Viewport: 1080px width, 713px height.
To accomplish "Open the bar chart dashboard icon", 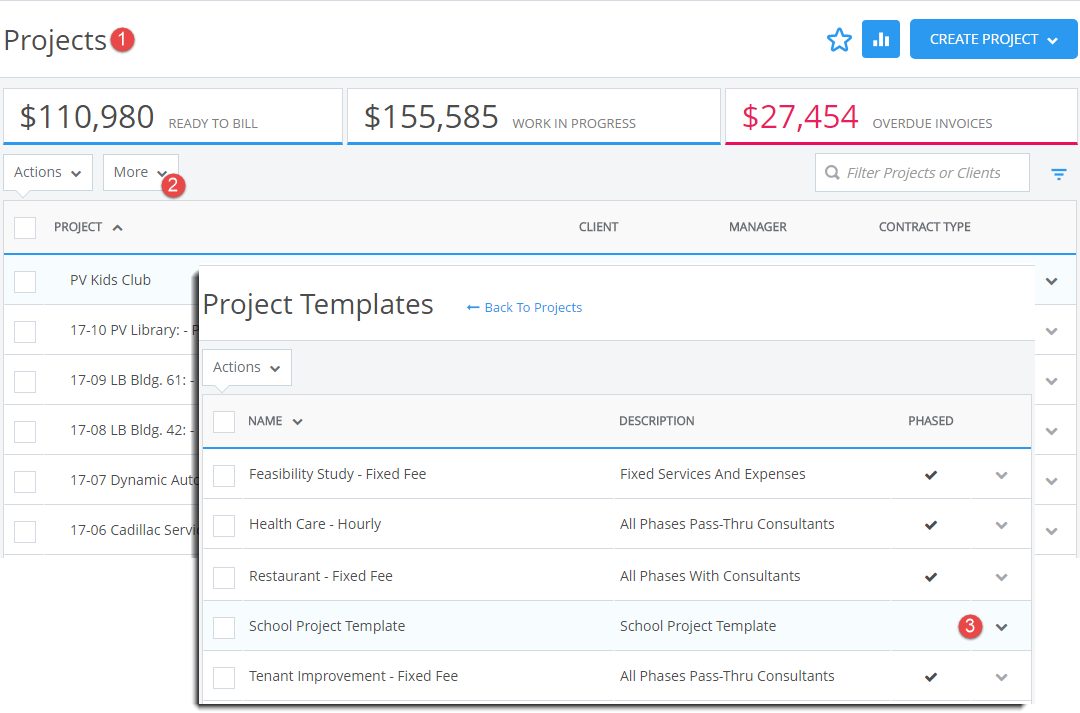I will point(881,39).
